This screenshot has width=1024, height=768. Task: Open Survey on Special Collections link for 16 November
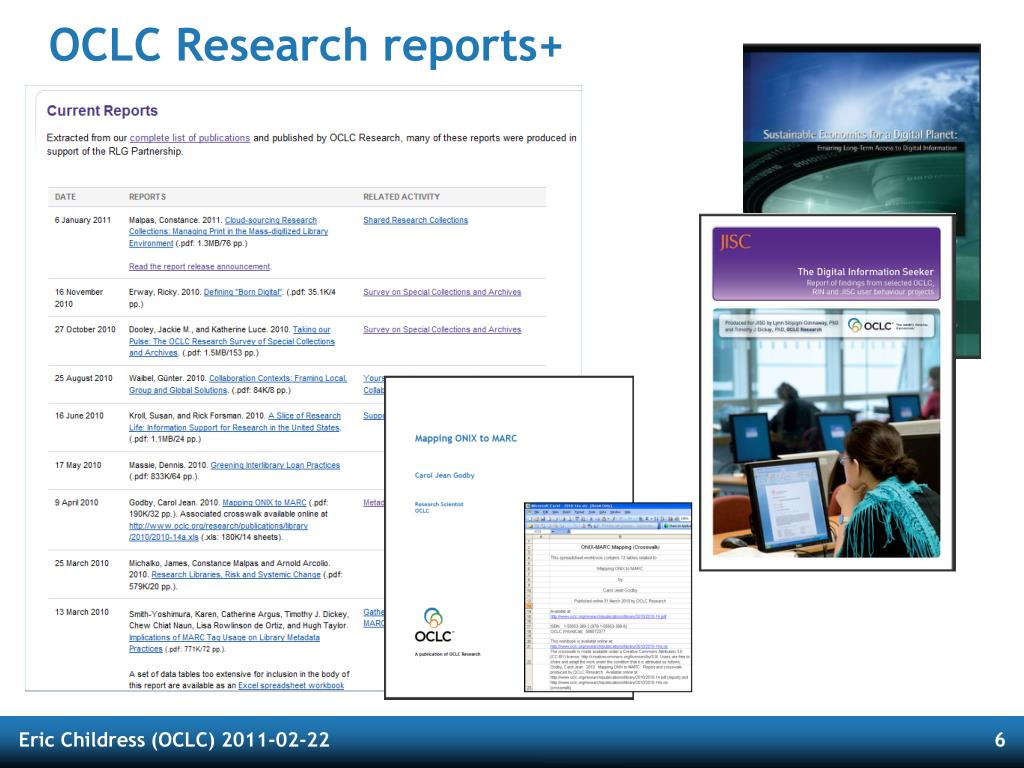pos(442,292)
